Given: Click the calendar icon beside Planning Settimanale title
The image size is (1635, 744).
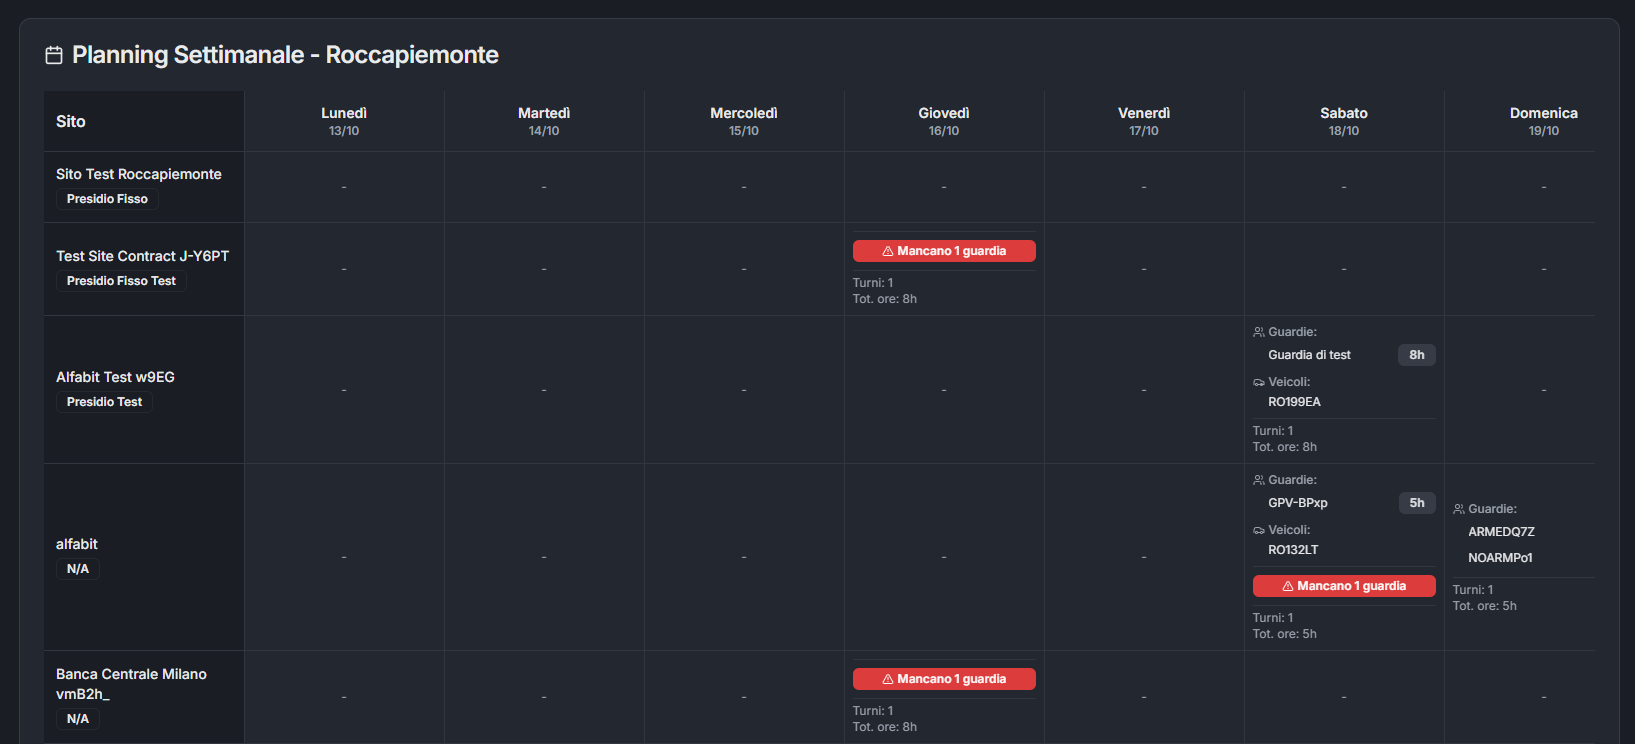Looking at the screenshot, I should pyautogui.click(x=54, y=55).
